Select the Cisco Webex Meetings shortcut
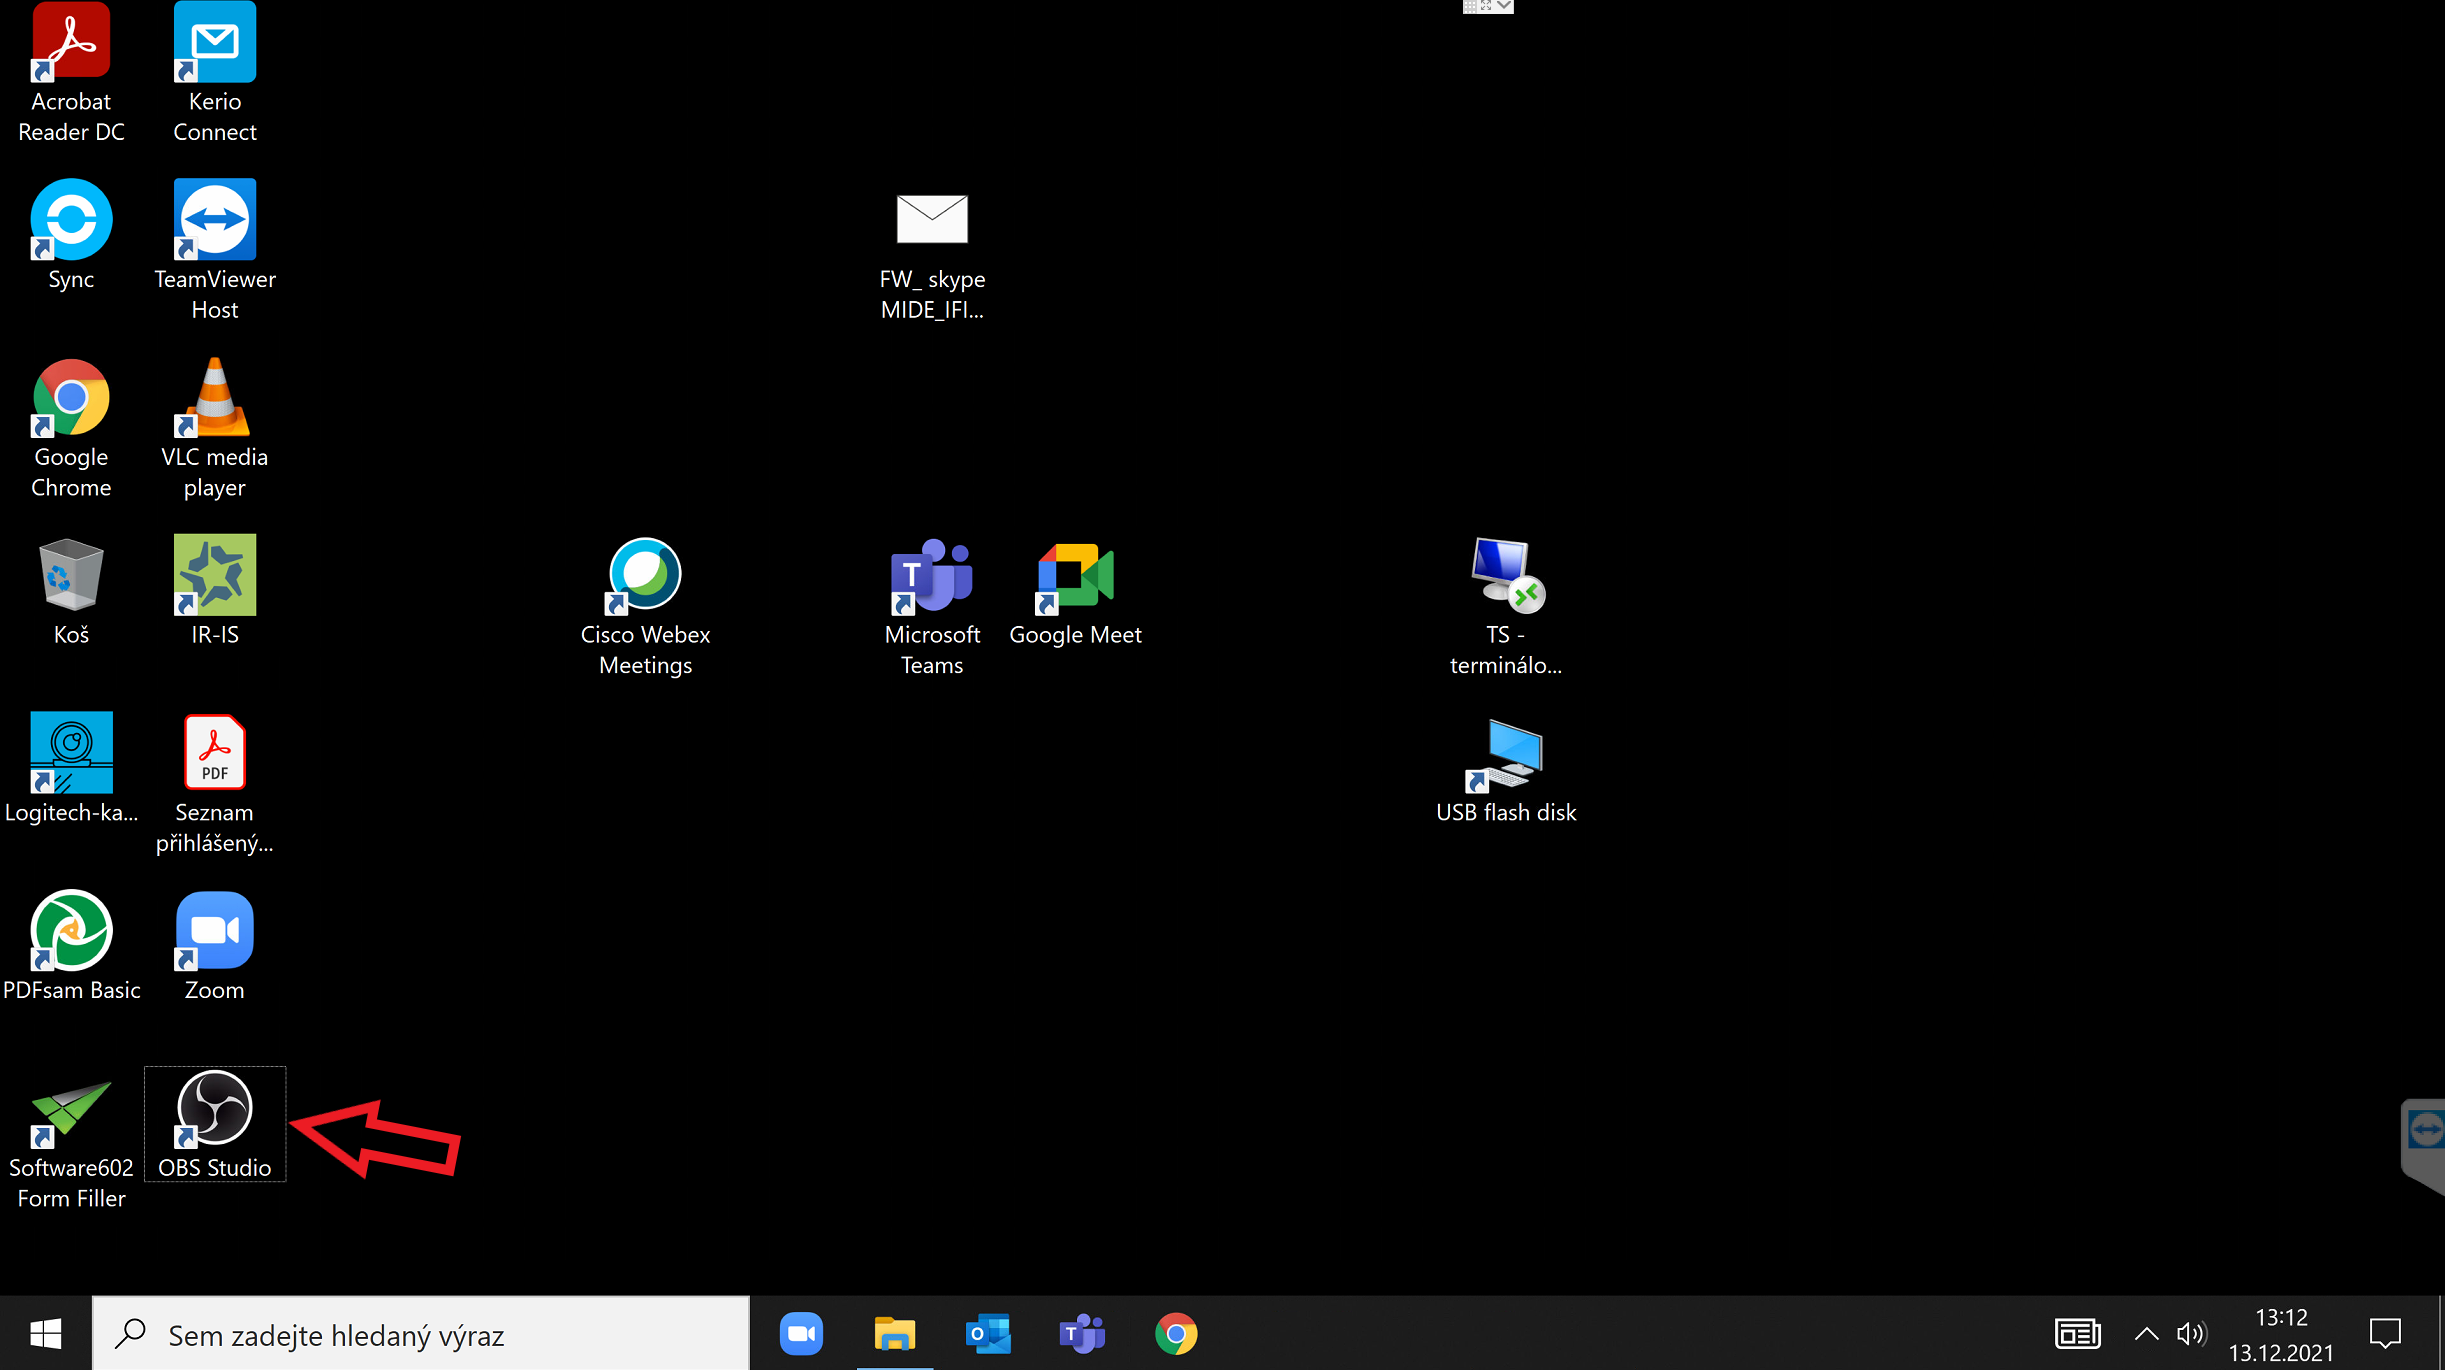 coord(645,607)
